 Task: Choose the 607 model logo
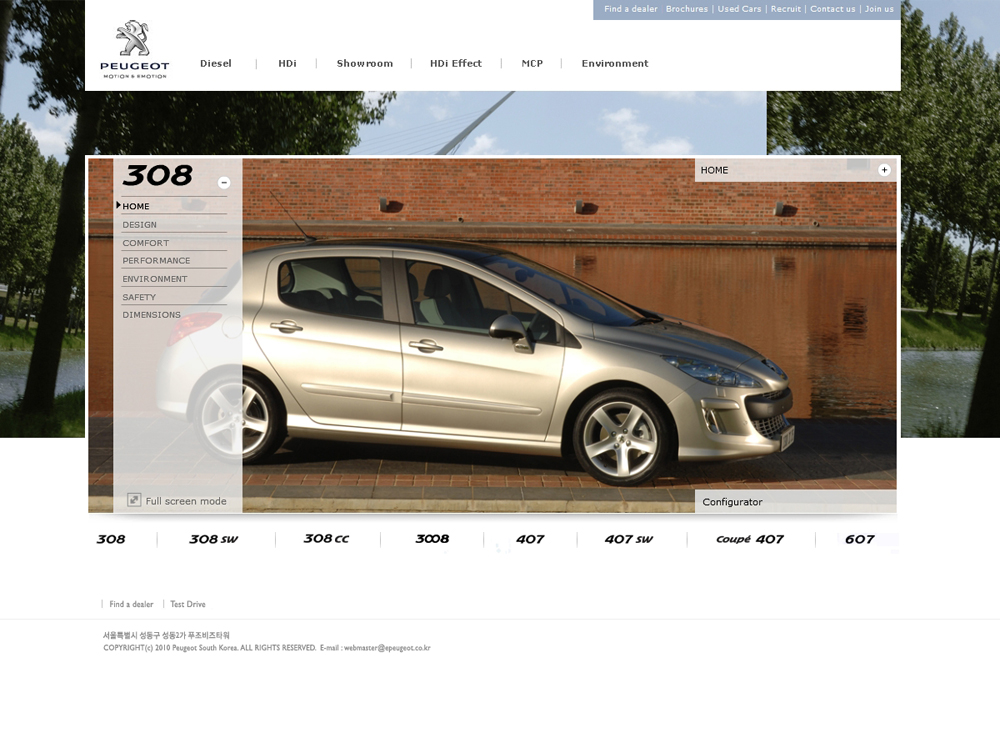[x=859, y=540]
